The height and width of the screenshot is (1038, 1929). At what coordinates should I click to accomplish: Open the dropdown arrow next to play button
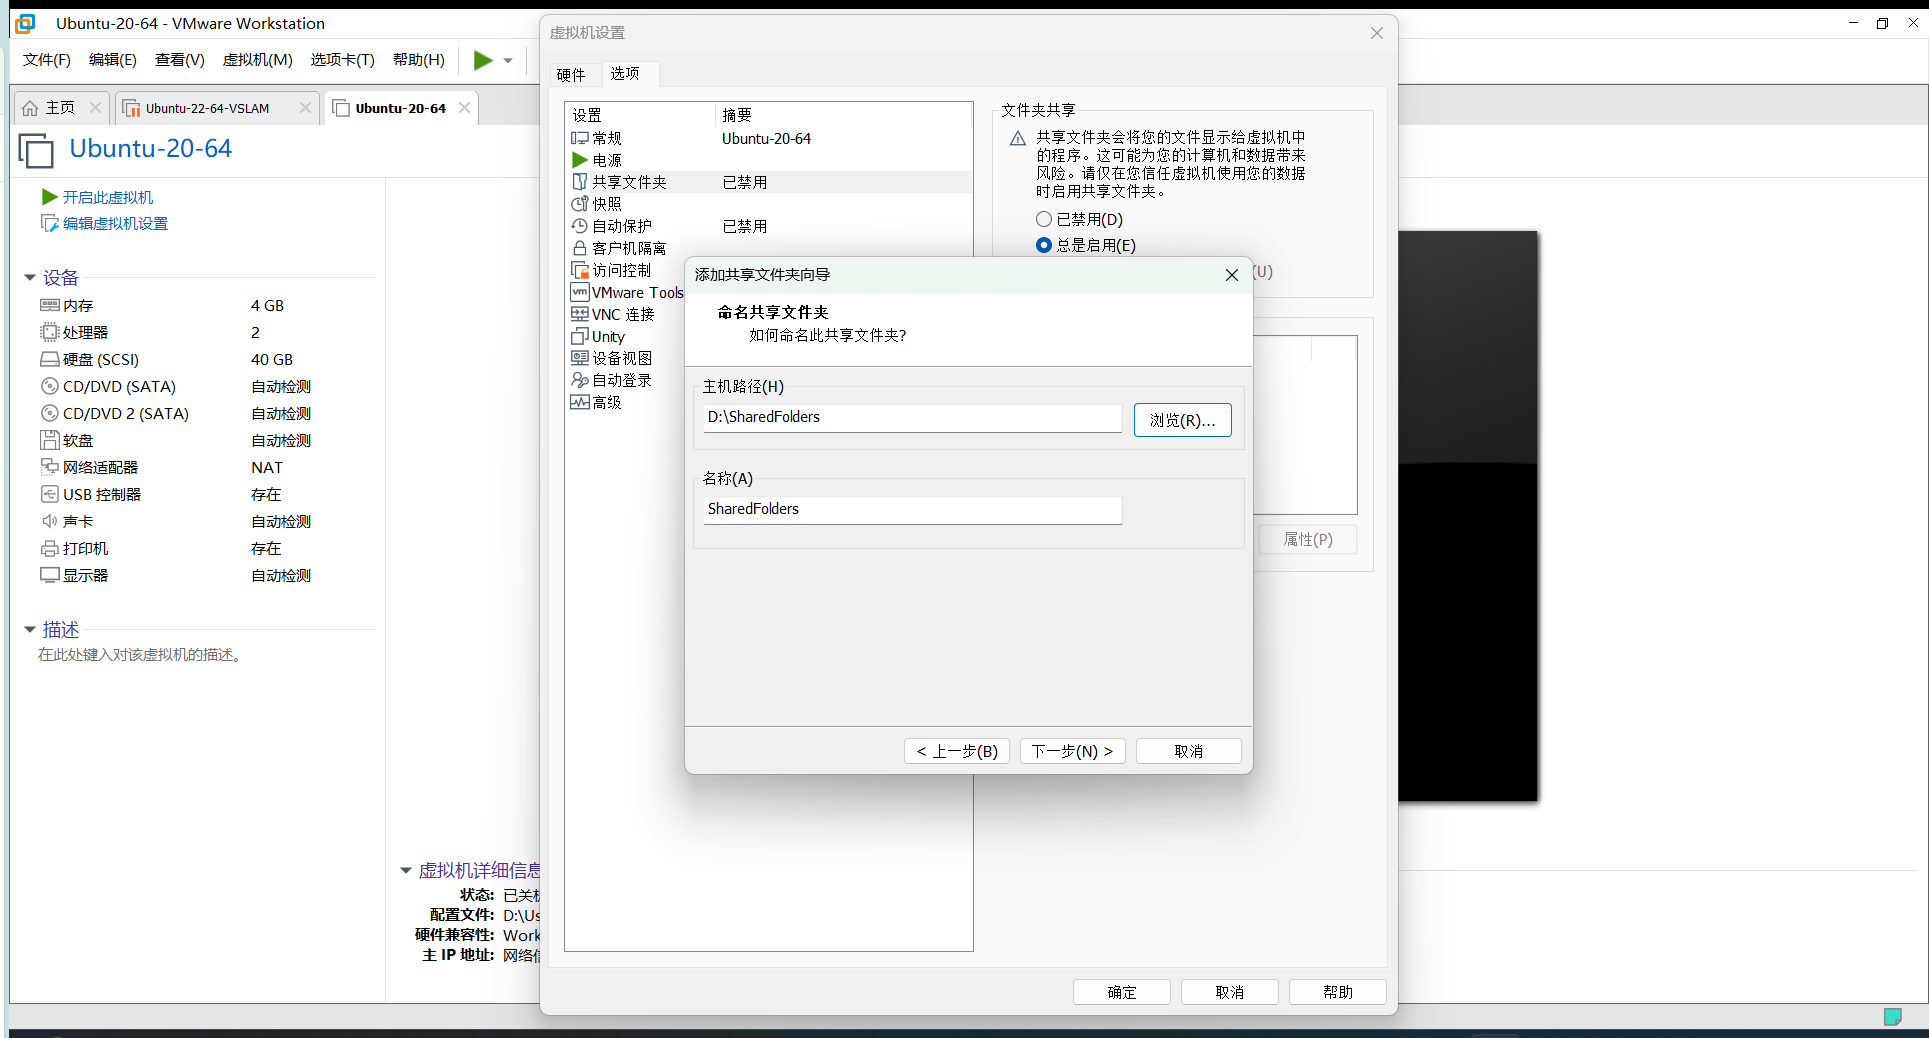click(x=508, y=61)
